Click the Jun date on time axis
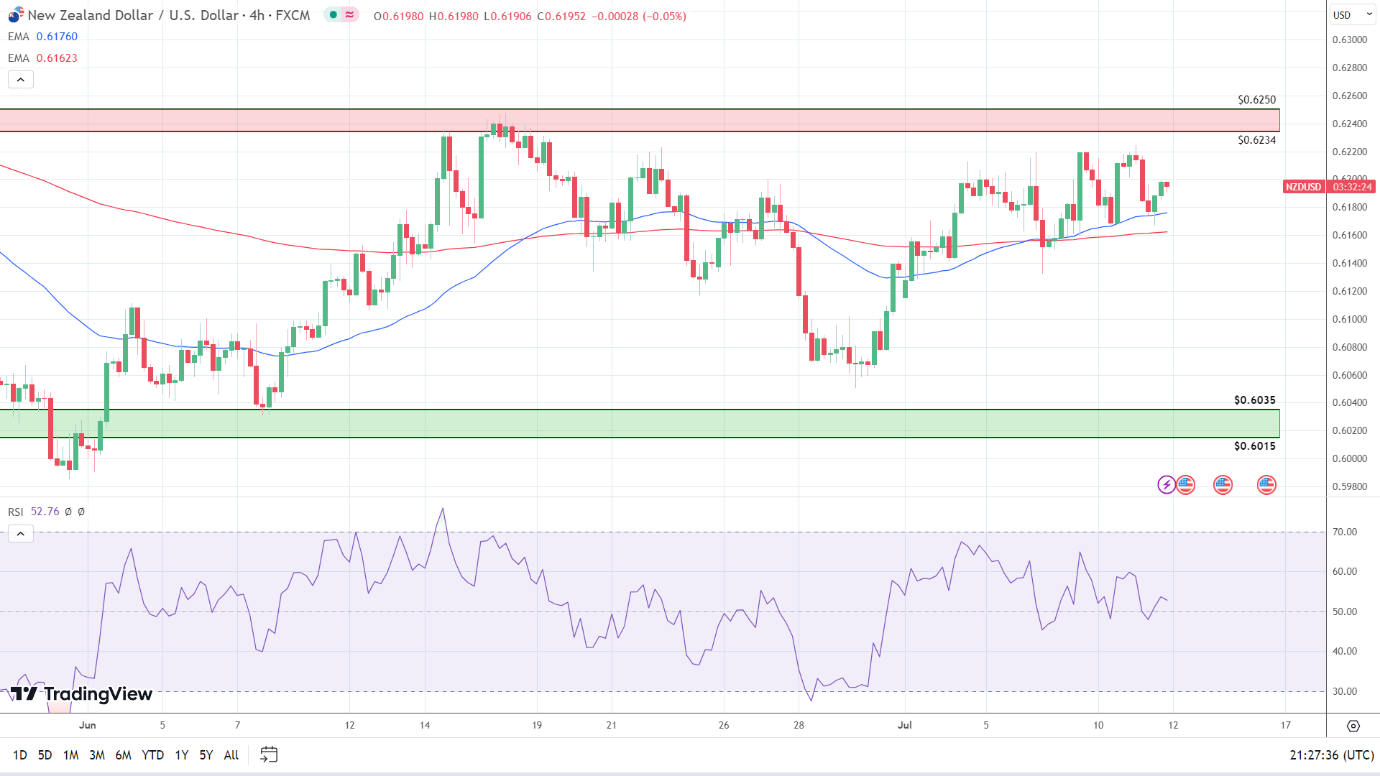The height and width of the screenshot is (776, 1380). pos(87,725)
